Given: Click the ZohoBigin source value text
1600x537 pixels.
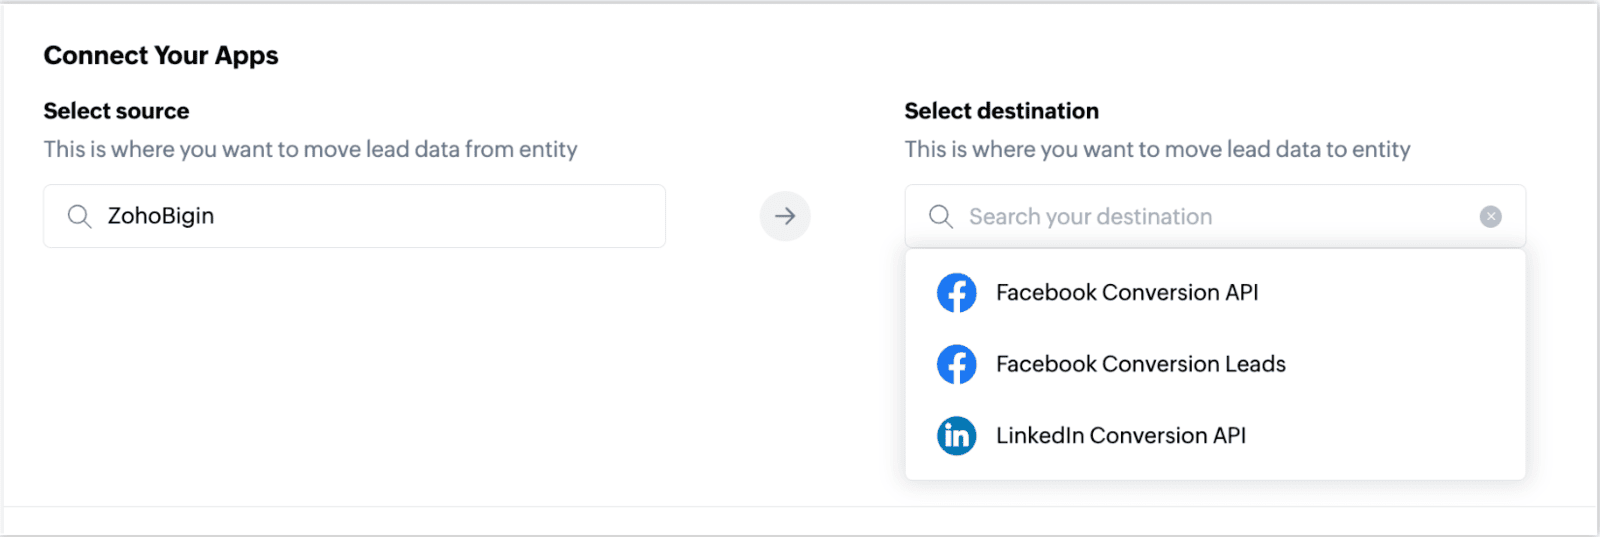Looking at the screenshot, I should point(161,216).
